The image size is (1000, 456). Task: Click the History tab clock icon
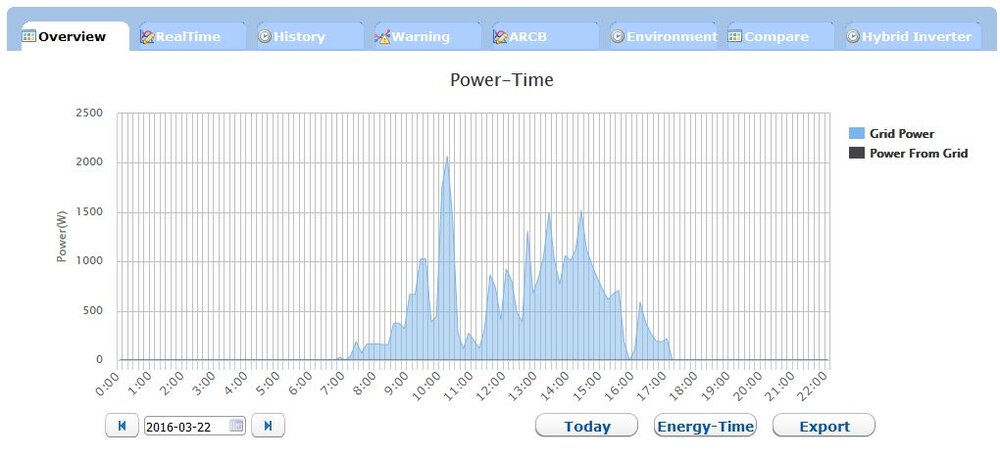point(265,37)
